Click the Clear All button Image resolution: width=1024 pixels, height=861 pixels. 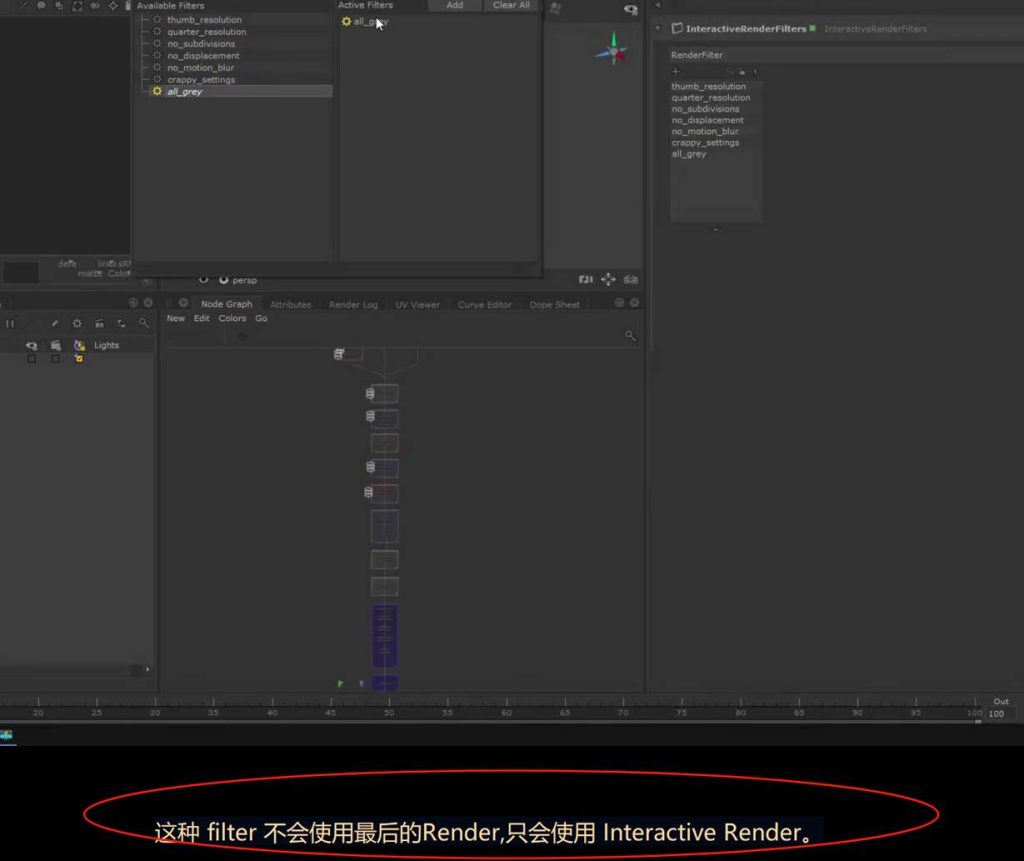coord(511,5)
